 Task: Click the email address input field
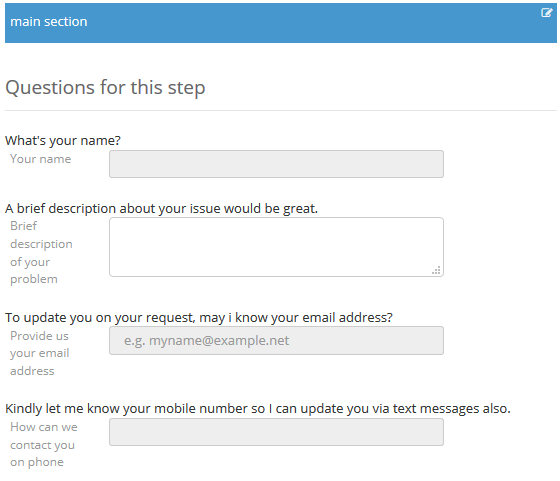276,340
